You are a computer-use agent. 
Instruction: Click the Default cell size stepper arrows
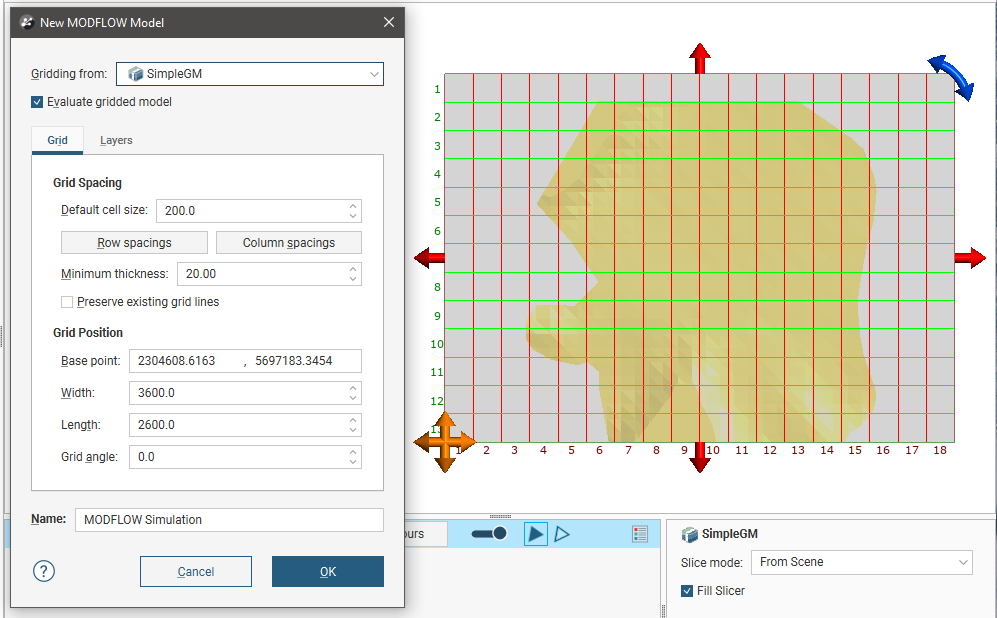pyautogui.click(x=352, y=211)
